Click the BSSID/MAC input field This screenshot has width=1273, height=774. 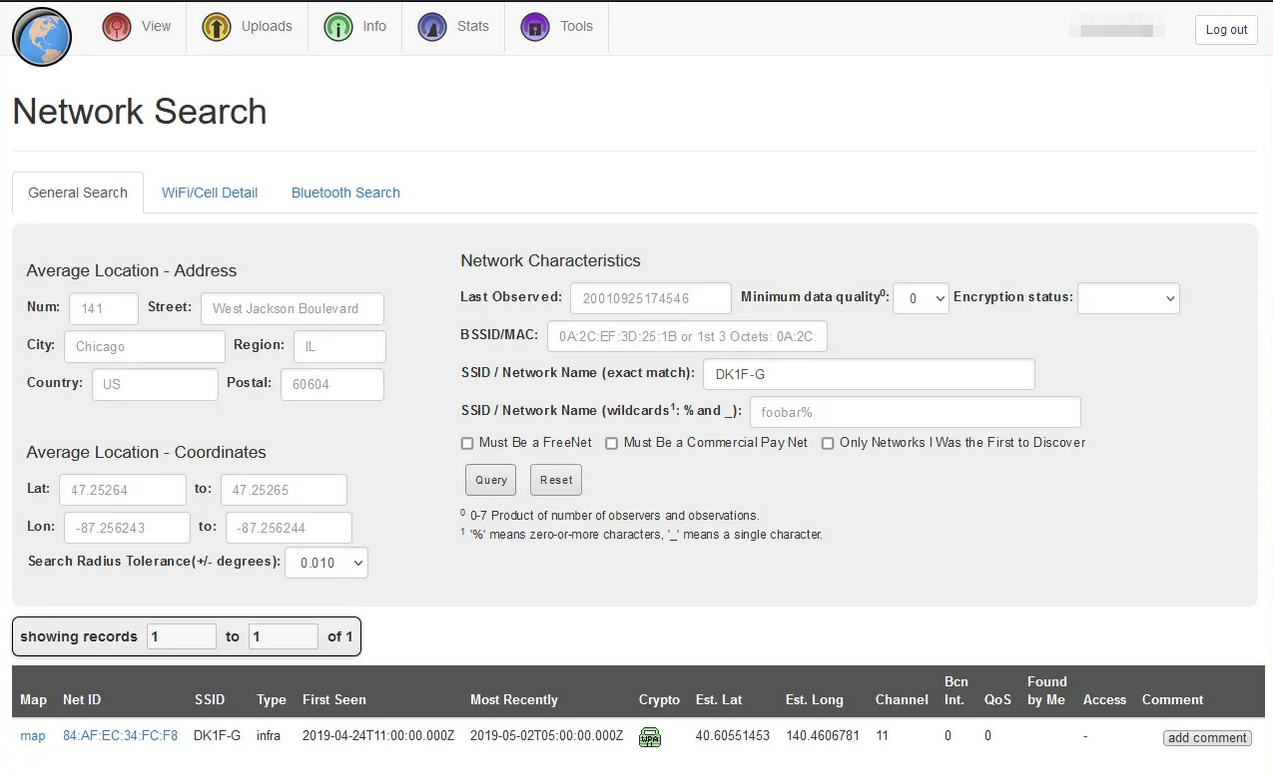pyautogui.click(x=686, y=336)
